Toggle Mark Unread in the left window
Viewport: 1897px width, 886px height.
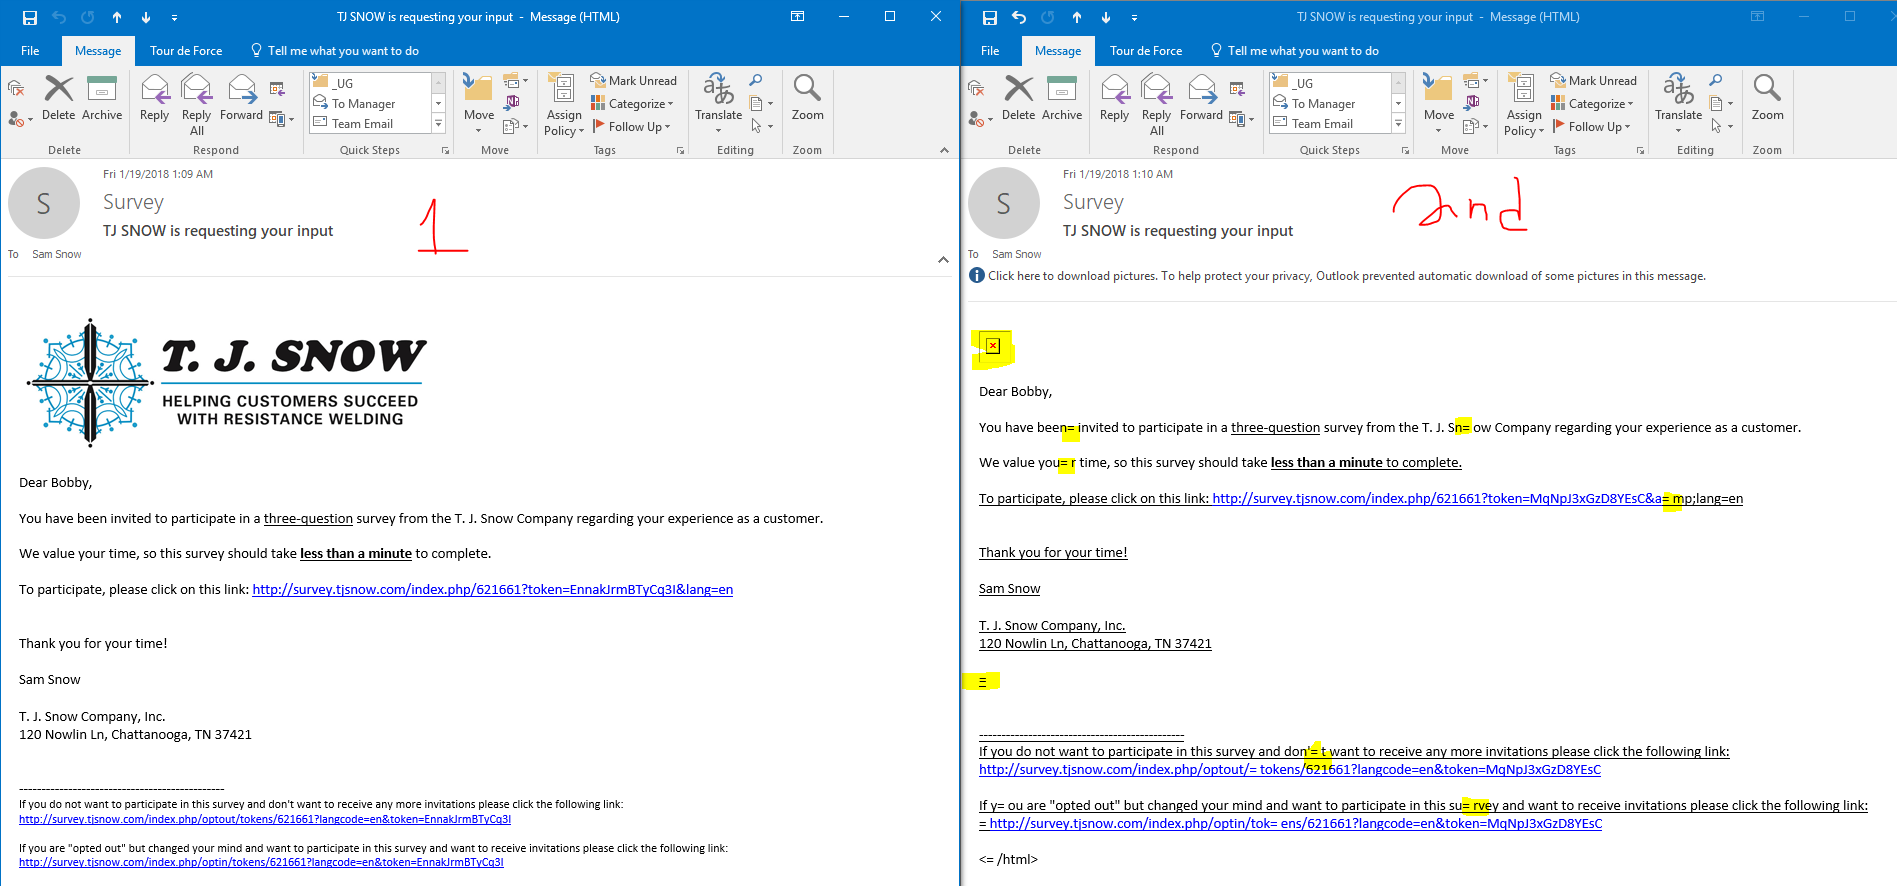(x=634, y=81)
